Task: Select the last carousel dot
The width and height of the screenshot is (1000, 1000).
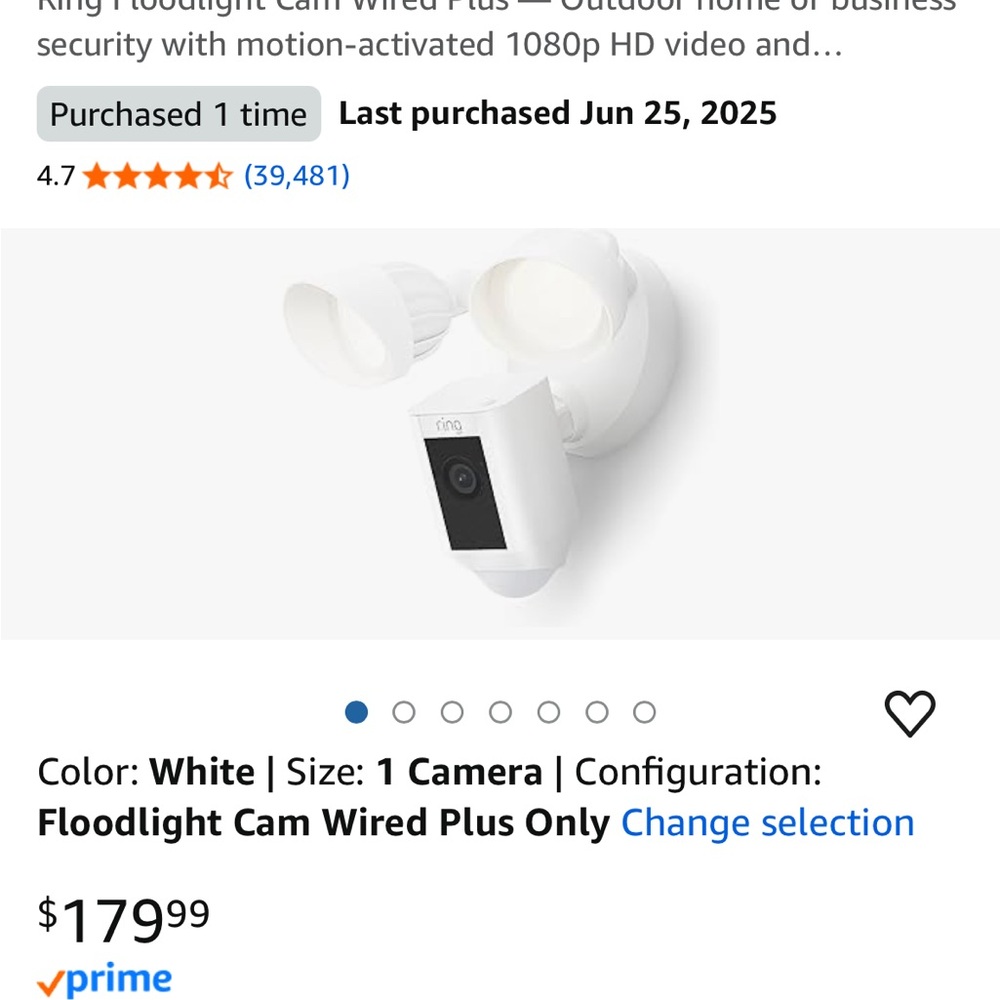Action: 644,712
